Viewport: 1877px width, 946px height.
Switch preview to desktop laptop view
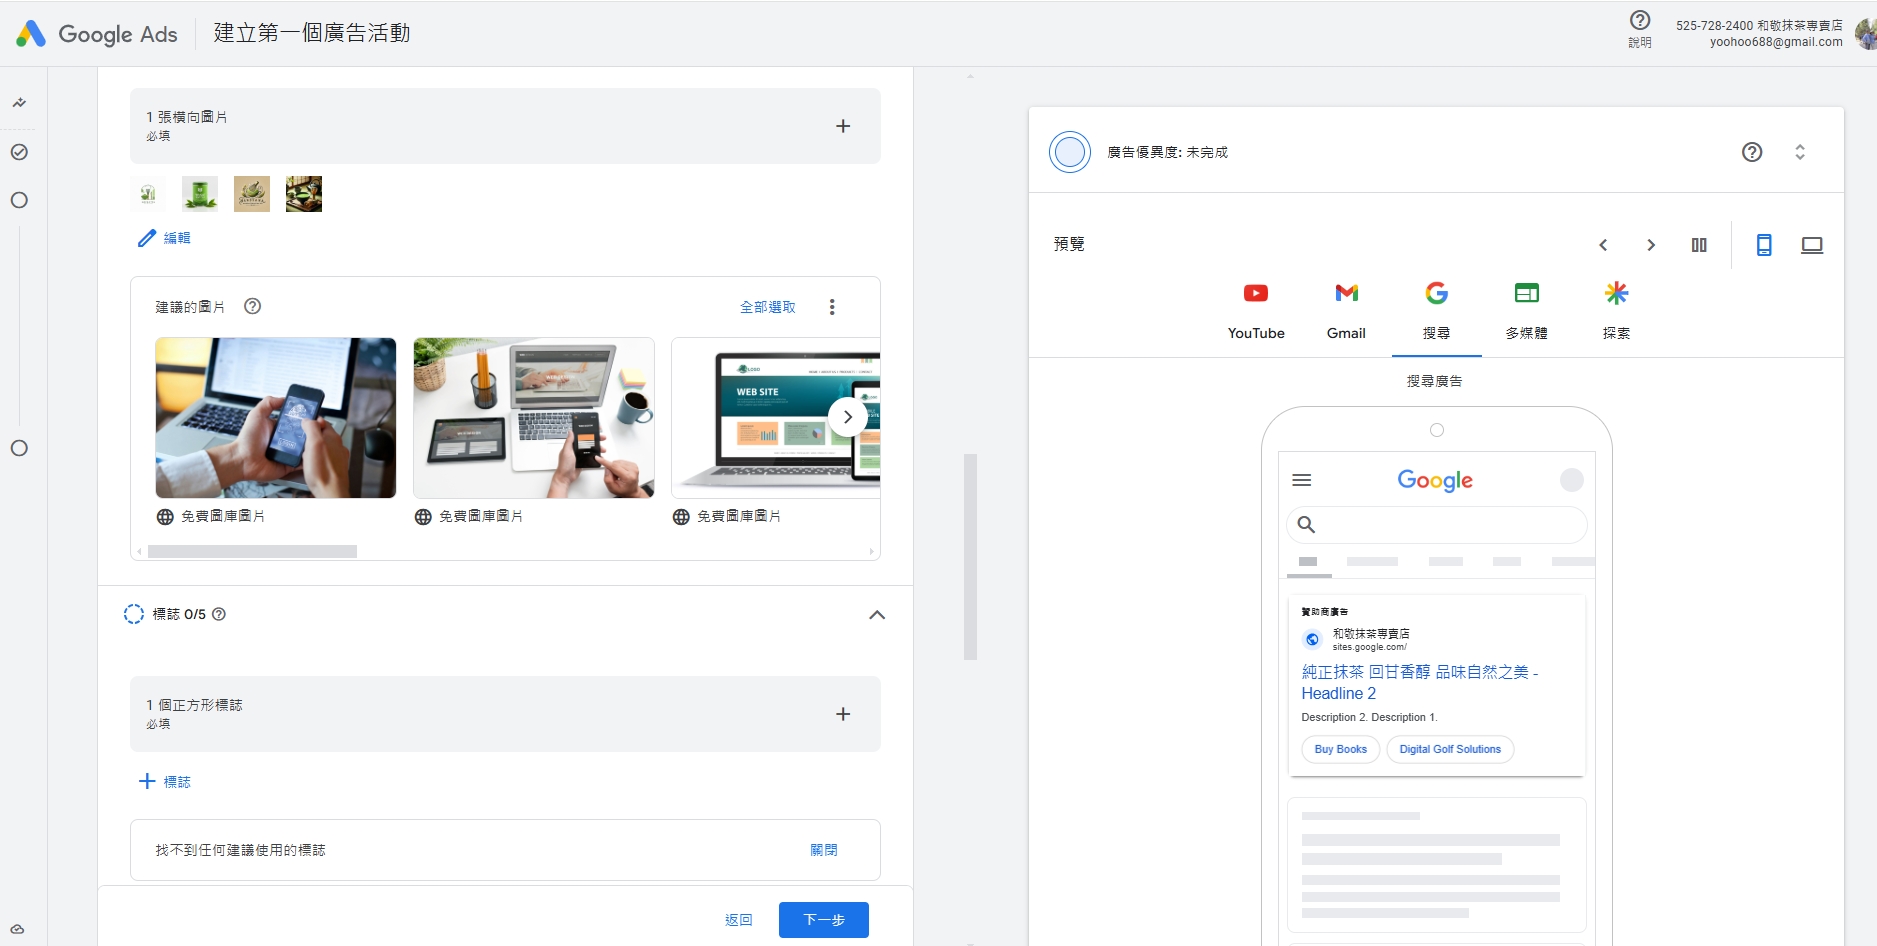[1812, 245]
